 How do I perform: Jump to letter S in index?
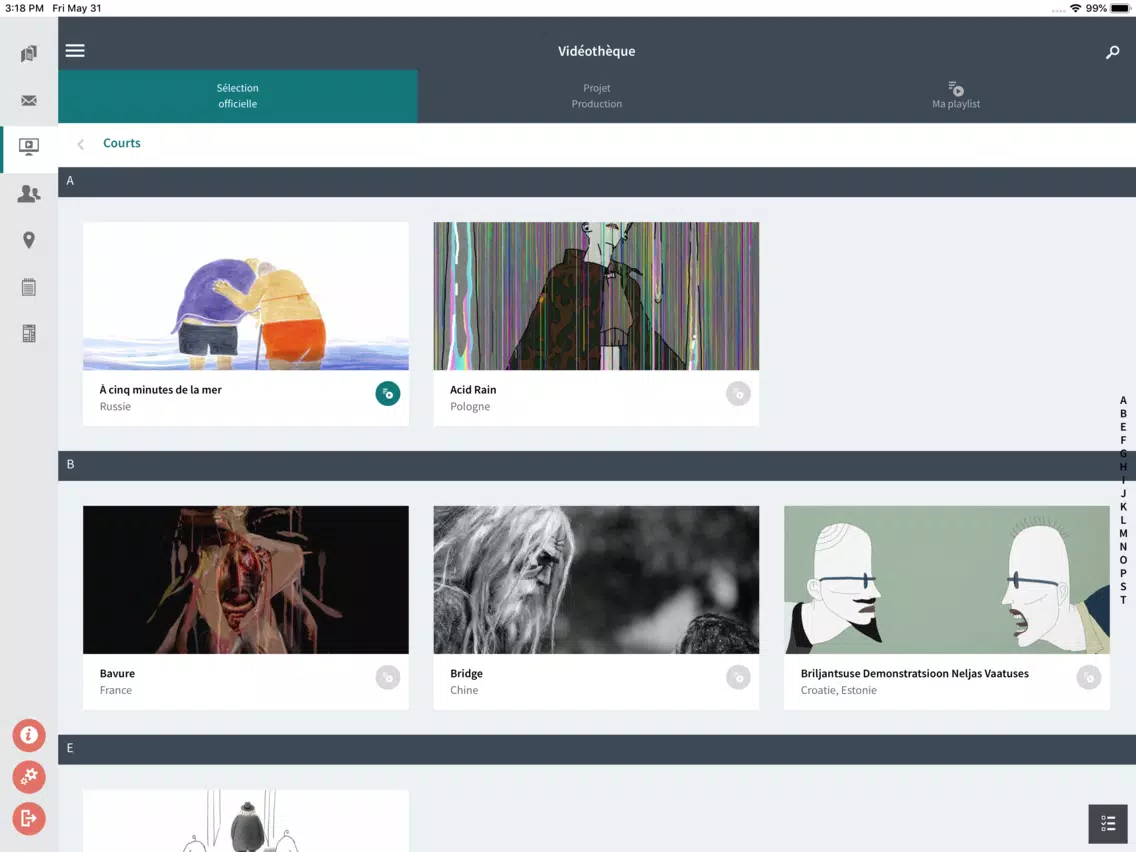pyautogui.click(x=1123, y=587)
